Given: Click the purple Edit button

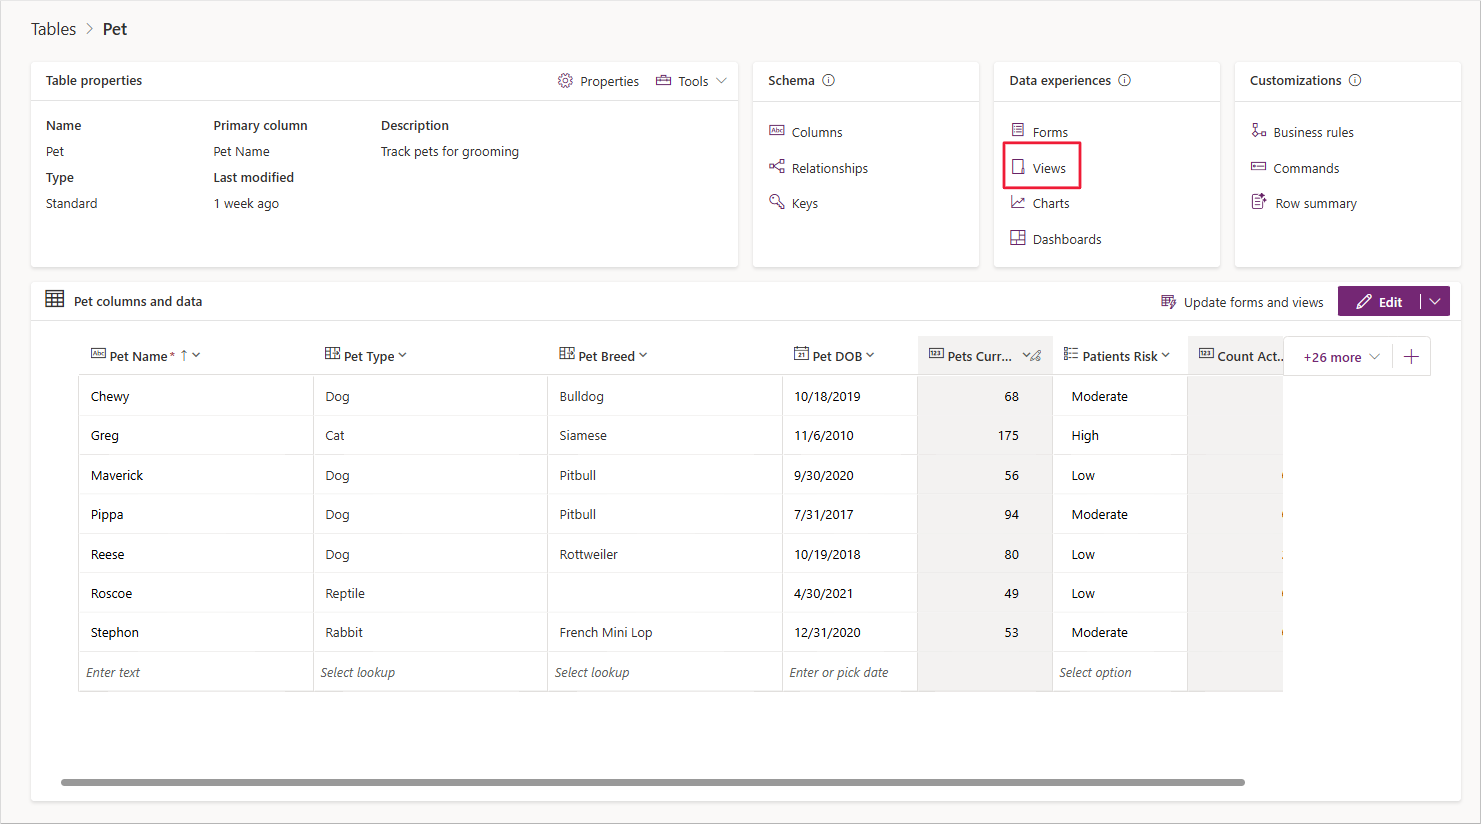Looking at the screenshot, I should [1379, 302].
